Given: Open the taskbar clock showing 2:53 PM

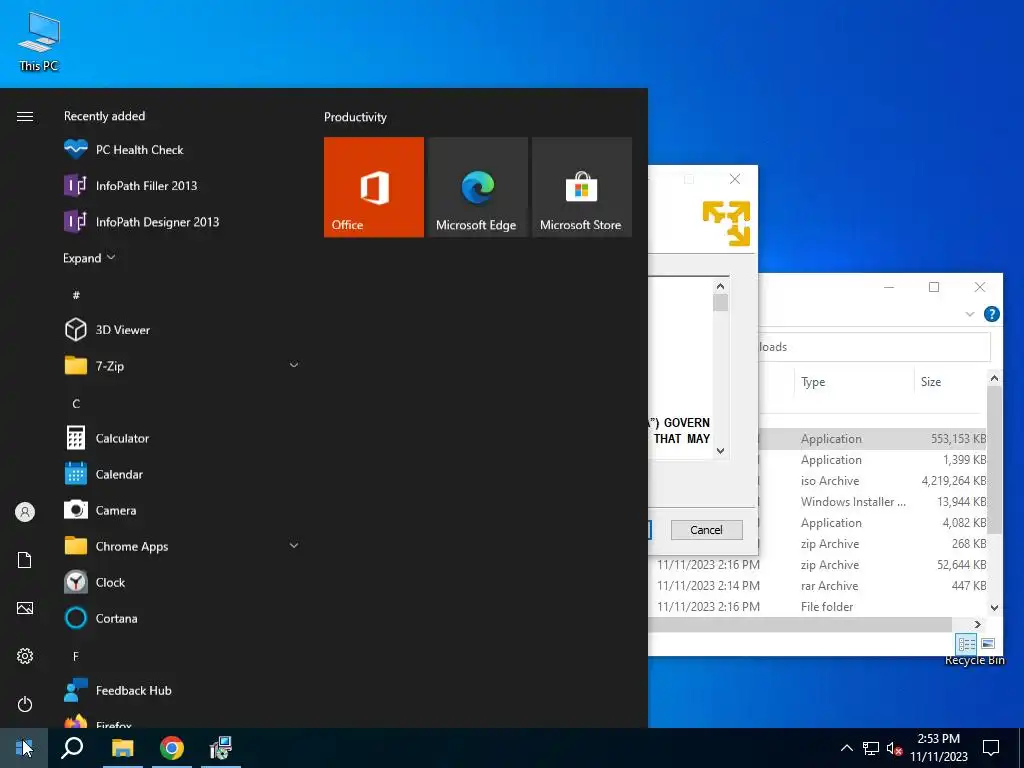Looking at the screenshot, I should [x=938, y=748].
